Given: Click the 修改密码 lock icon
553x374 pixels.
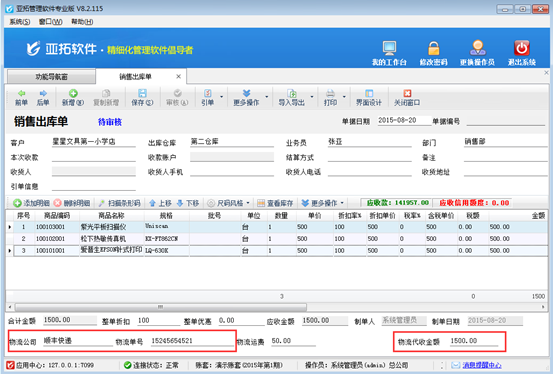Looking at the screenshot, I should pos(433,48).
